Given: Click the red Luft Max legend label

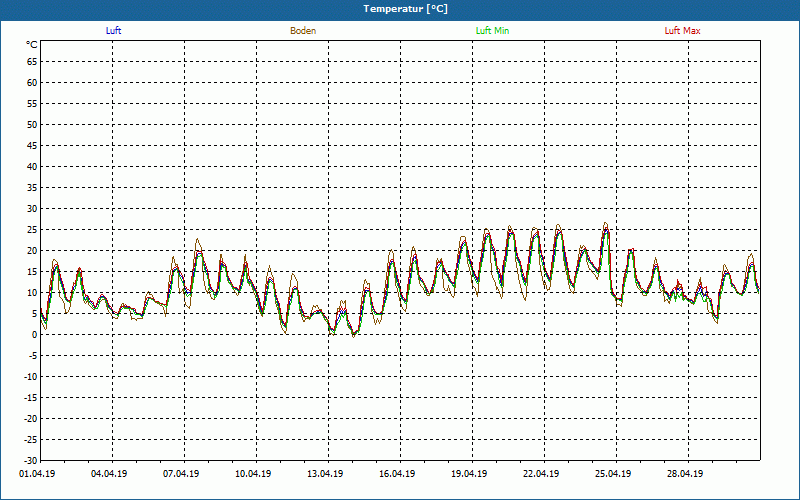Looking at the screenshot, I should tap(682, 31).
